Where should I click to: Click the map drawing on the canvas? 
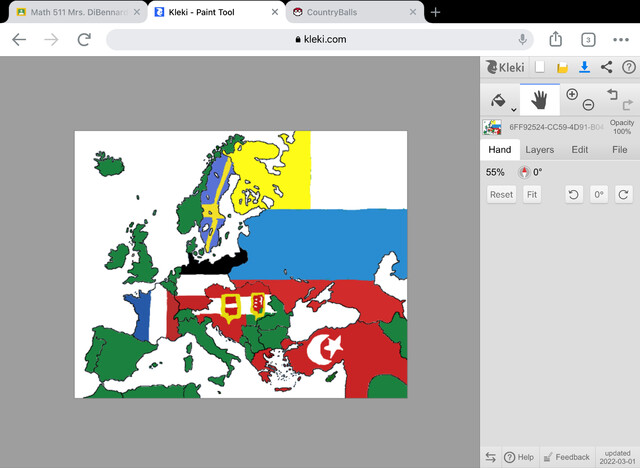pyautogui.click(x=241, y=264)
